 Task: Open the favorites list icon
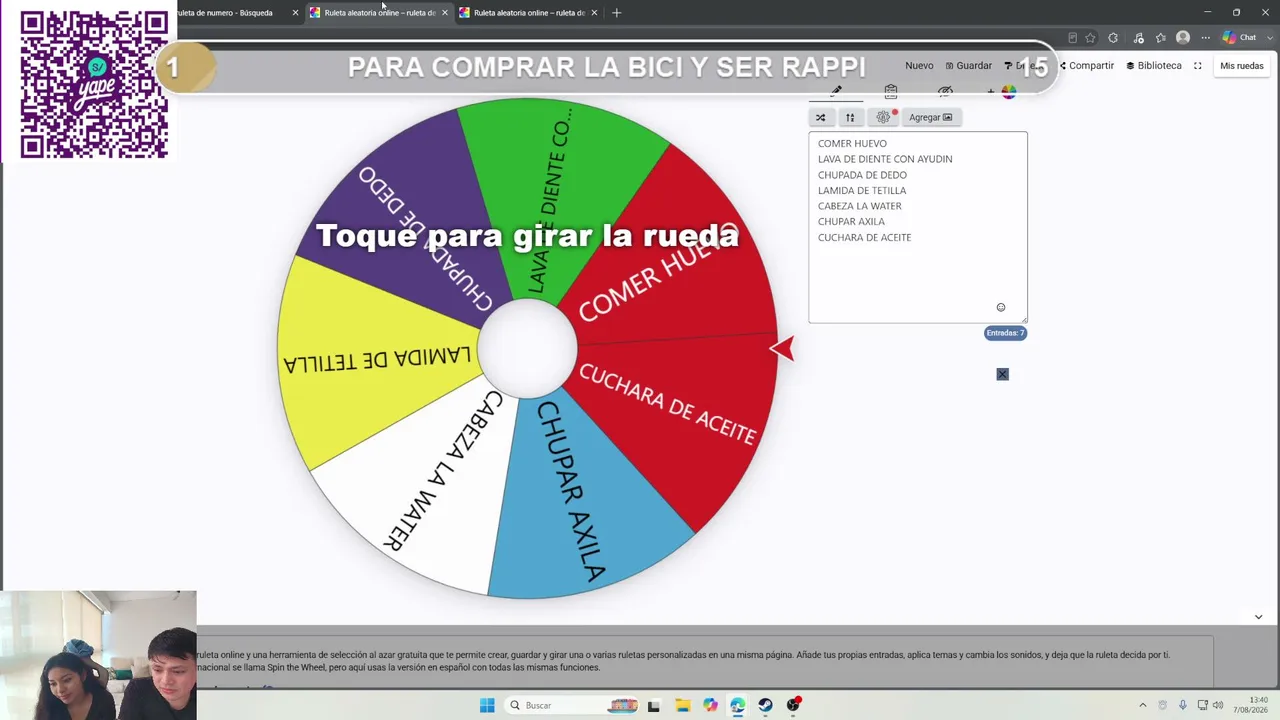point(1161,38)
